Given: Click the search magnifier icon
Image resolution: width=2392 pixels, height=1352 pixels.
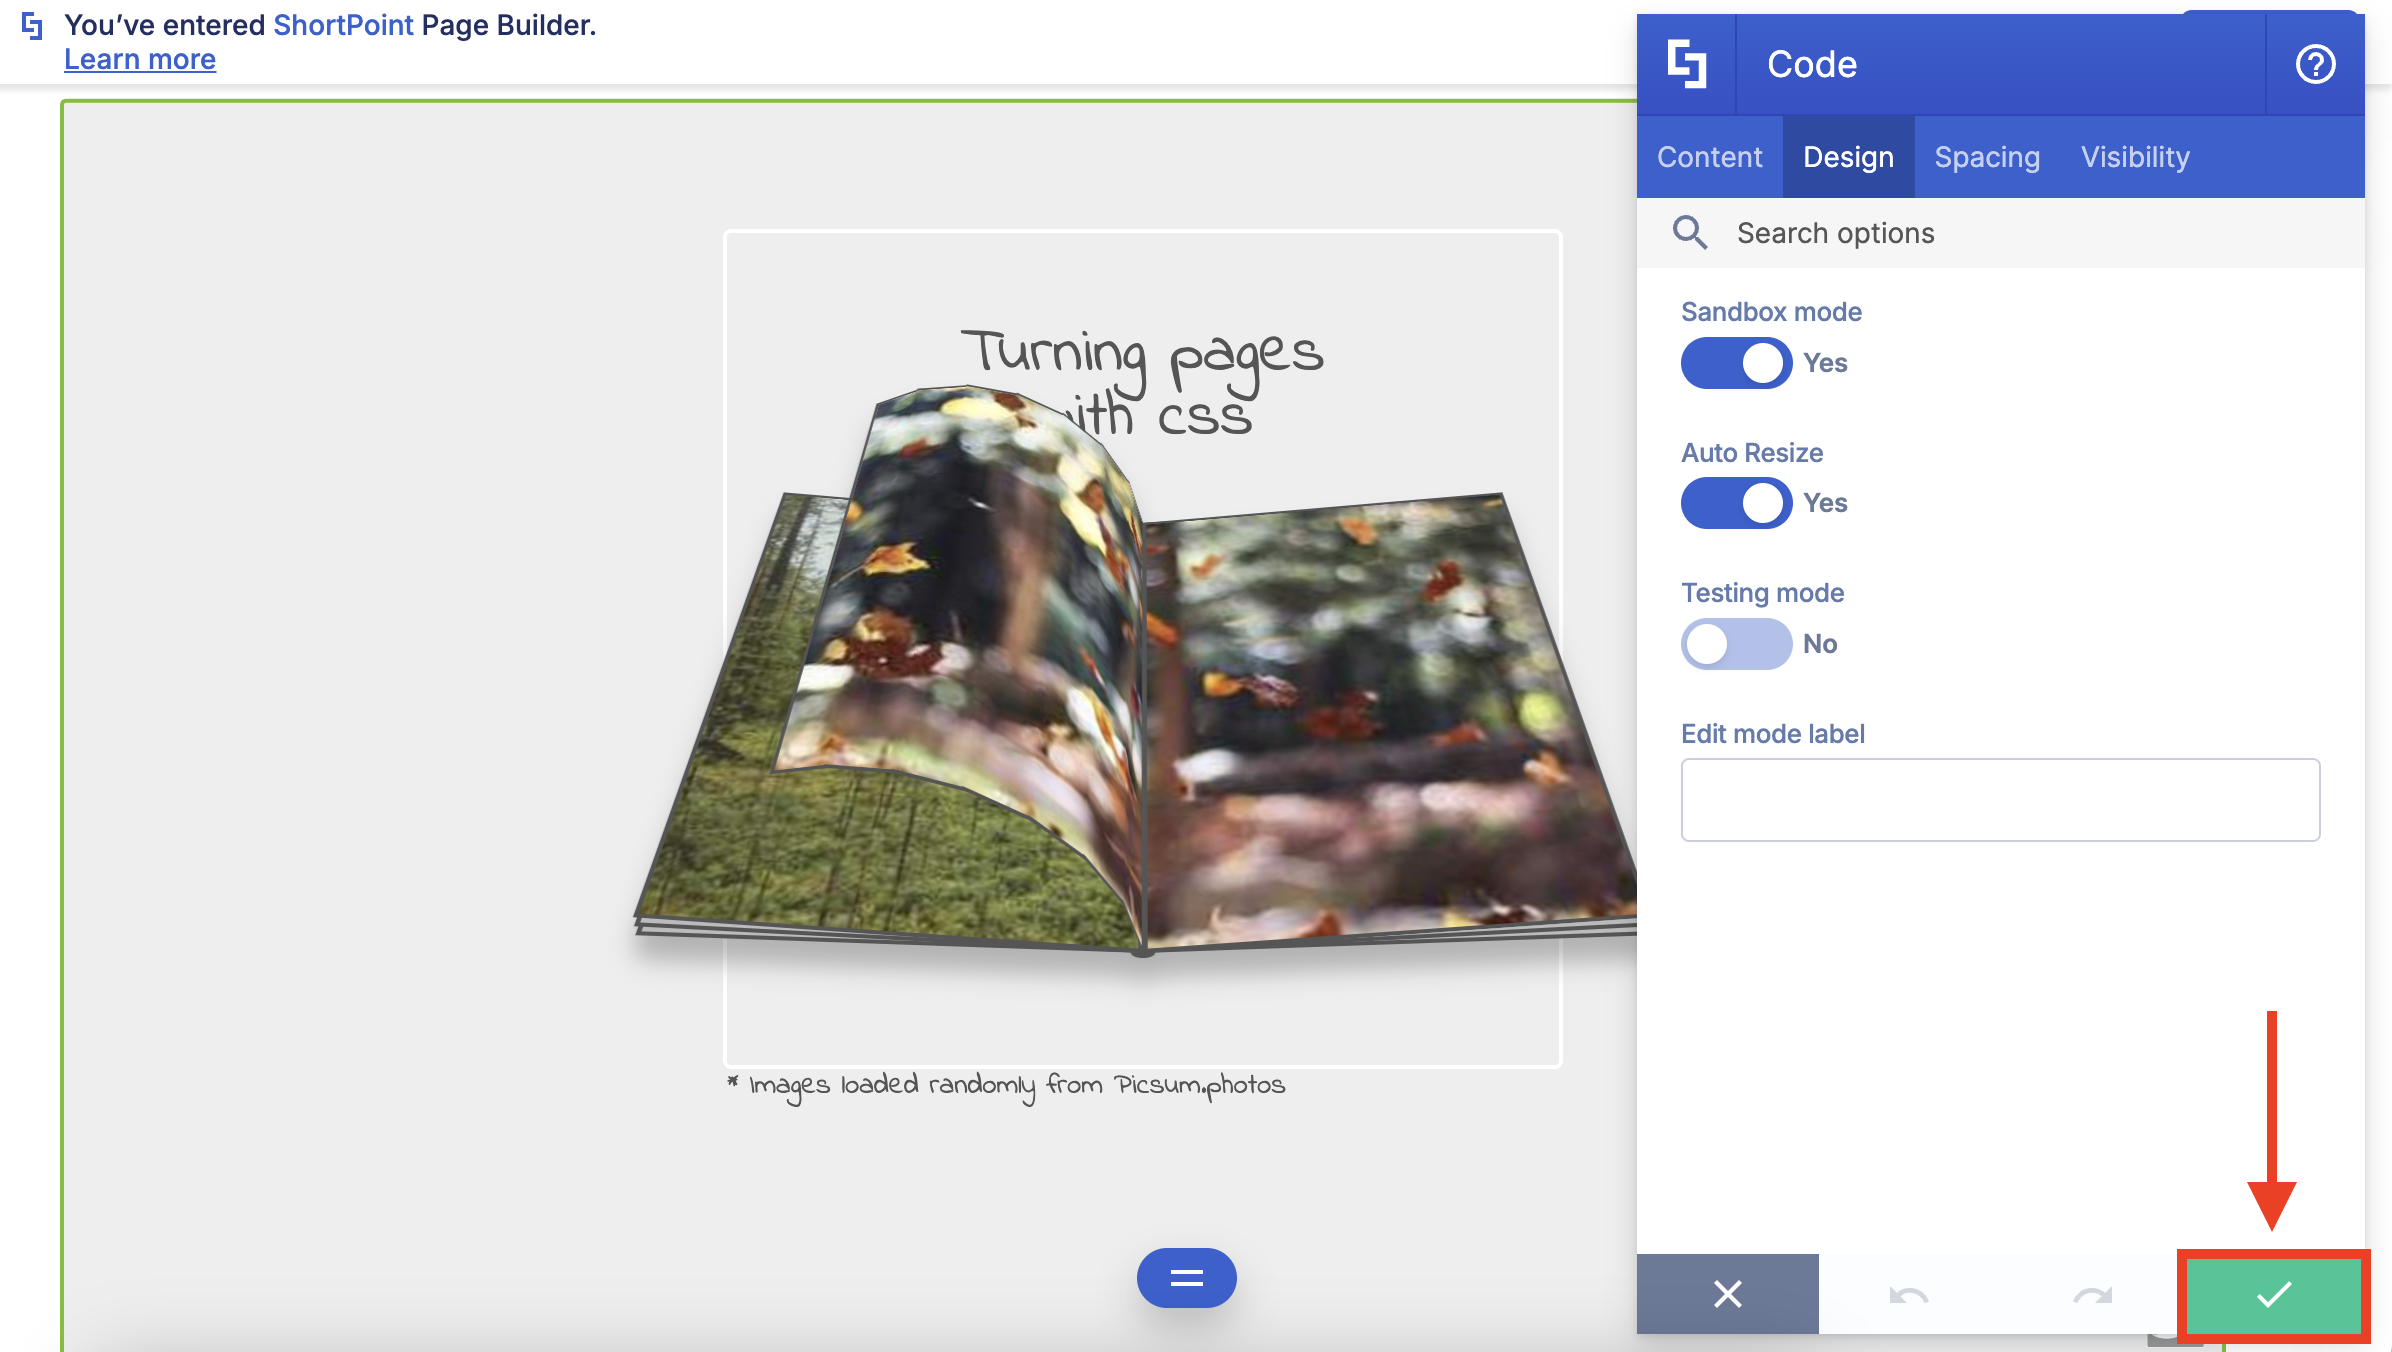Looking at the screenshot, I should (x=1690, y=232).
